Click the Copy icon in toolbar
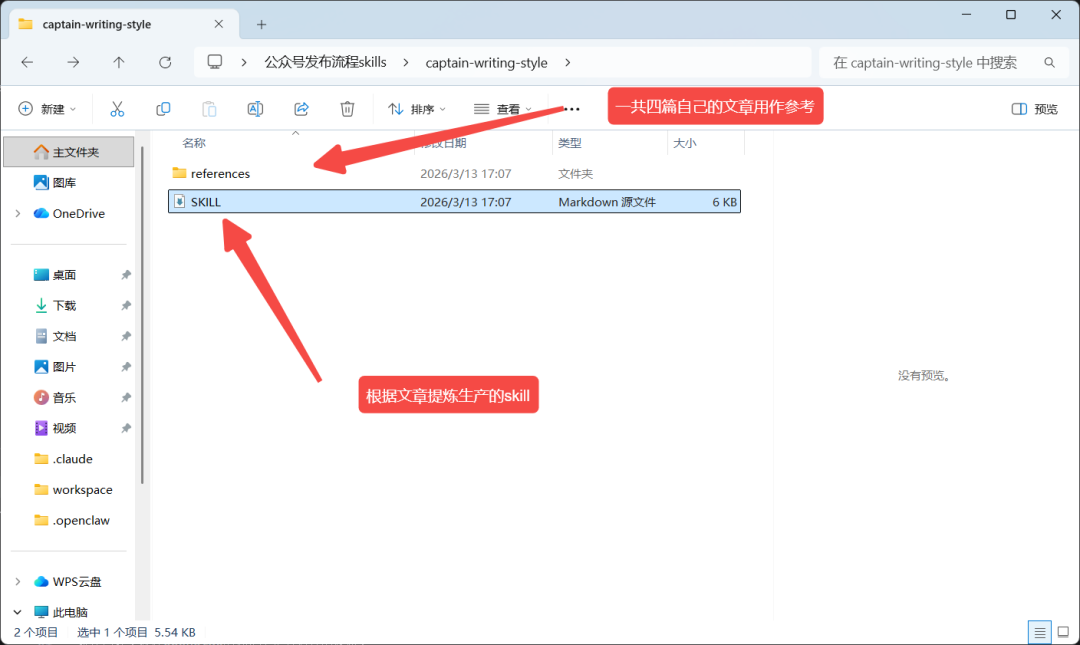 pos(163,109)
